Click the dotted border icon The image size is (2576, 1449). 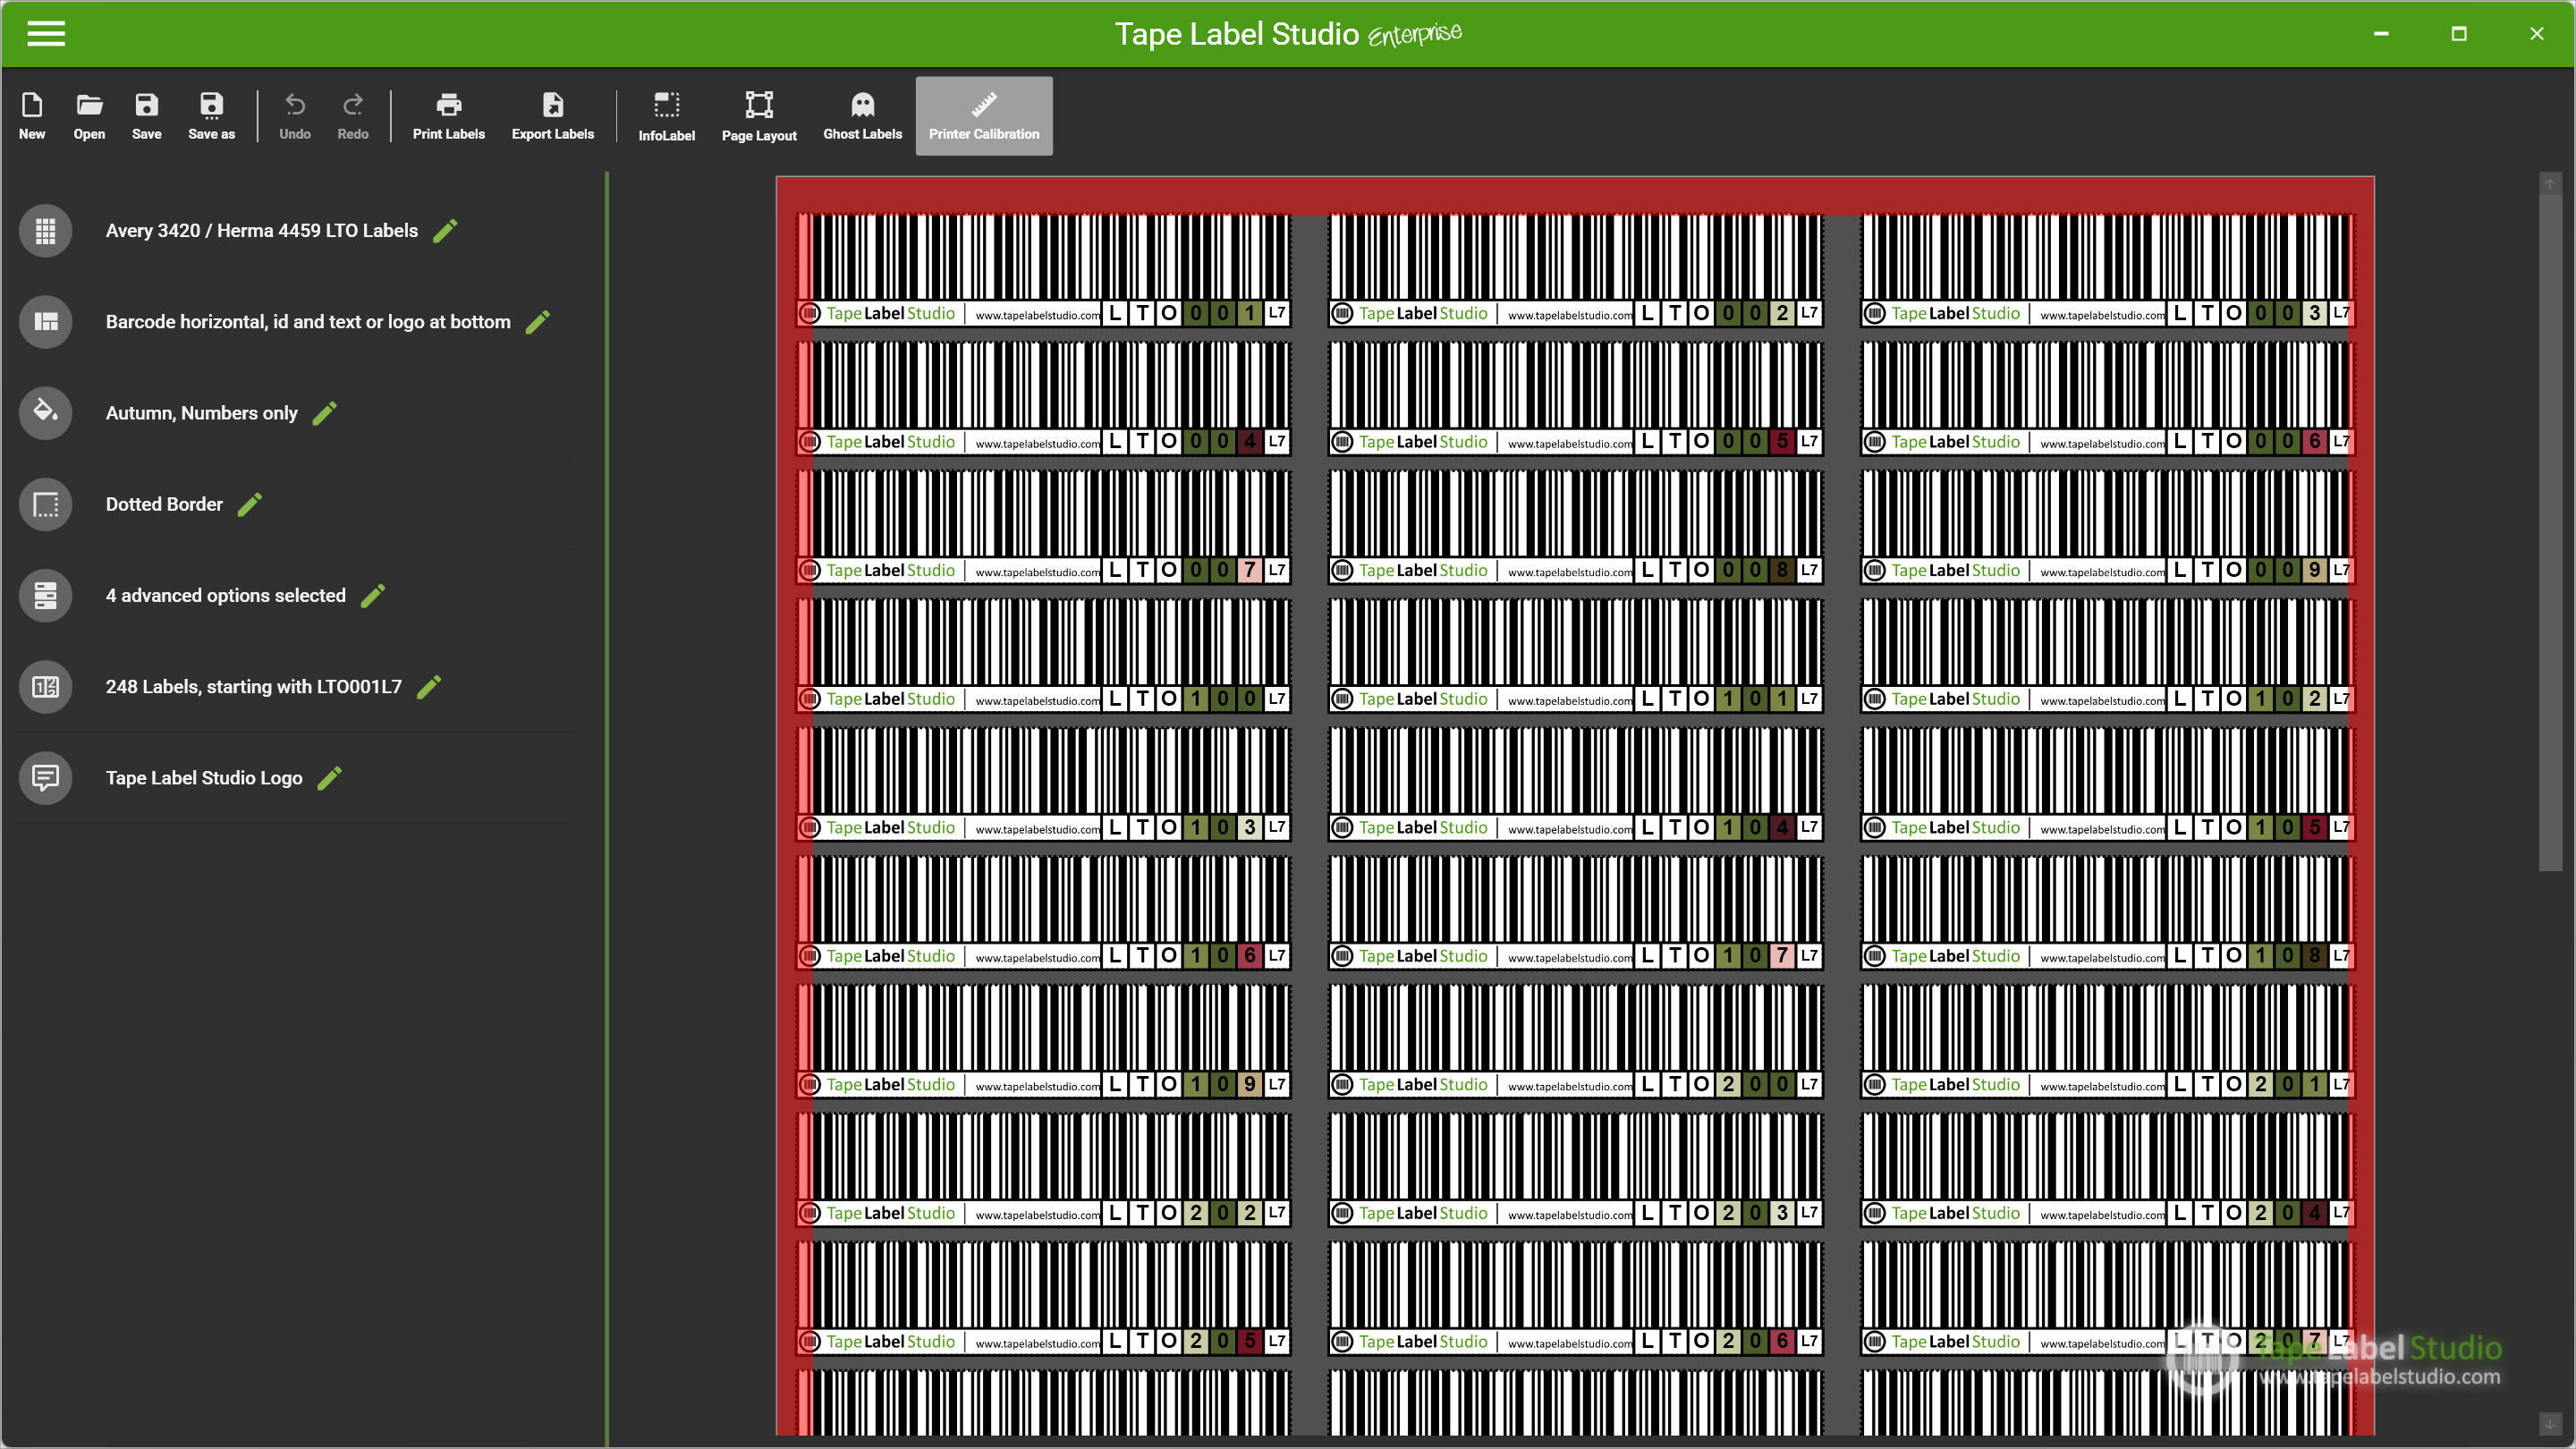click(45, 504)
